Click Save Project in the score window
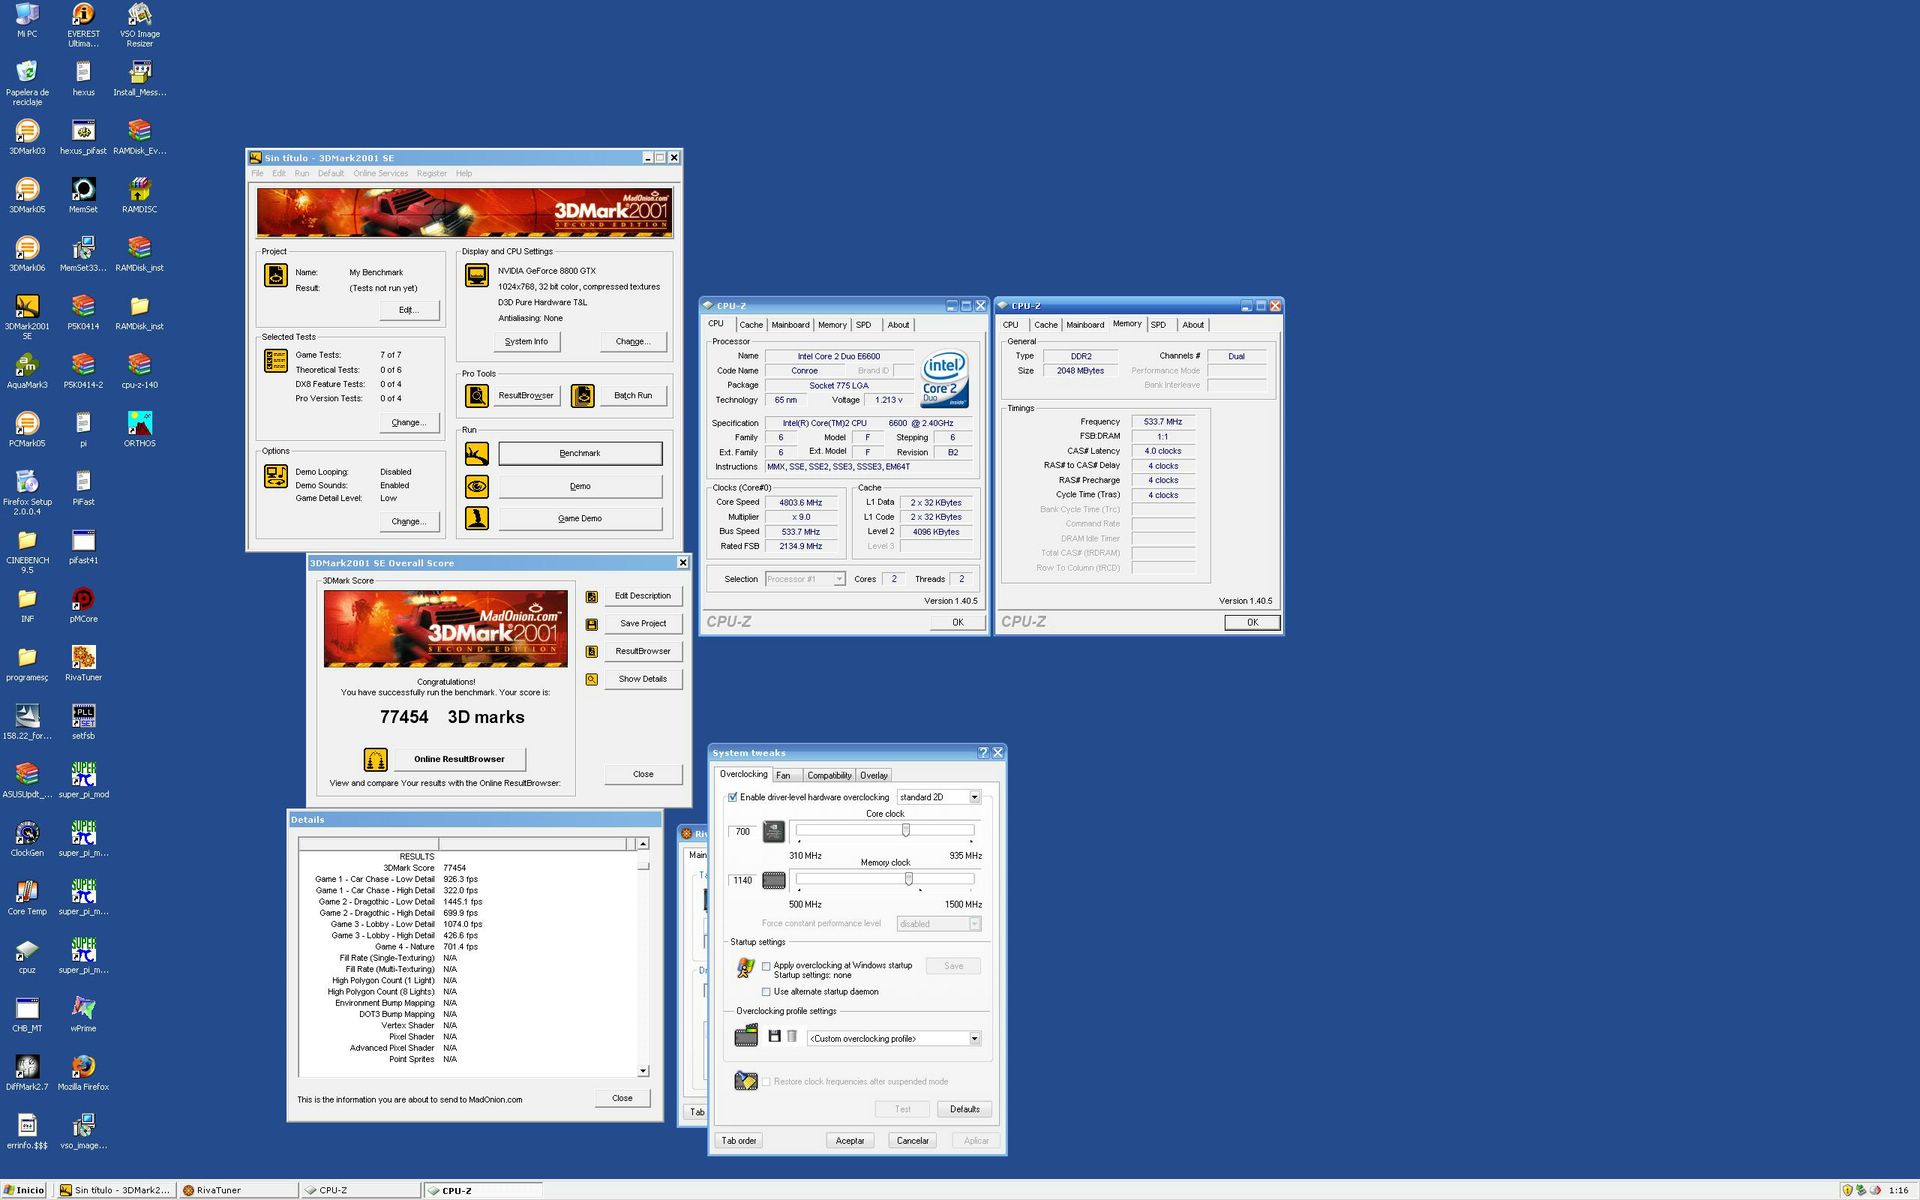This screenshot has width=1920, height=1200. [x=643, y=624]
